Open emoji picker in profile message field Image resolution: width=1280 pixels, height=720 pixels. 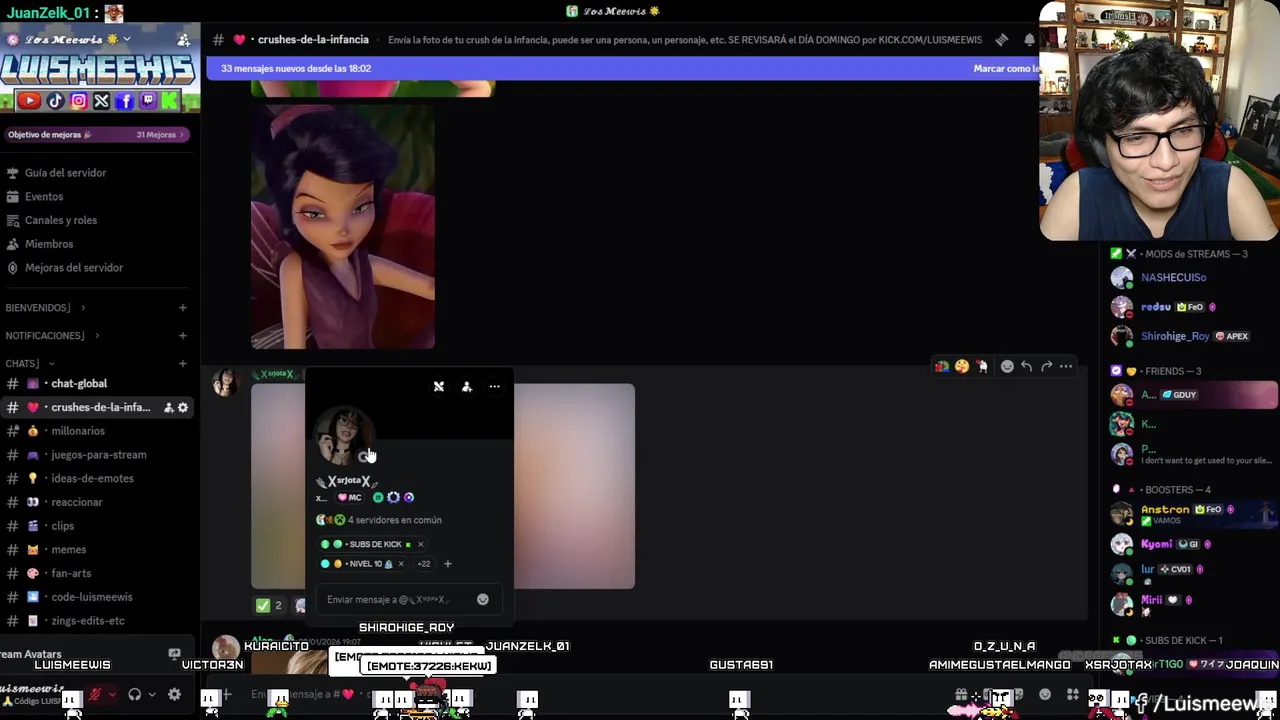click(482, 599)
